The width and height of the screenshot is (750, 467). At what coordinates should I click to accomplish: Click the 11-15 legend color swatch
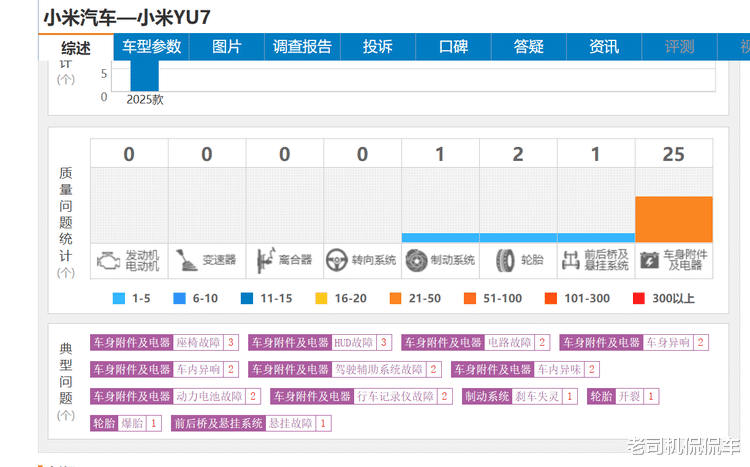coord(247,299)
